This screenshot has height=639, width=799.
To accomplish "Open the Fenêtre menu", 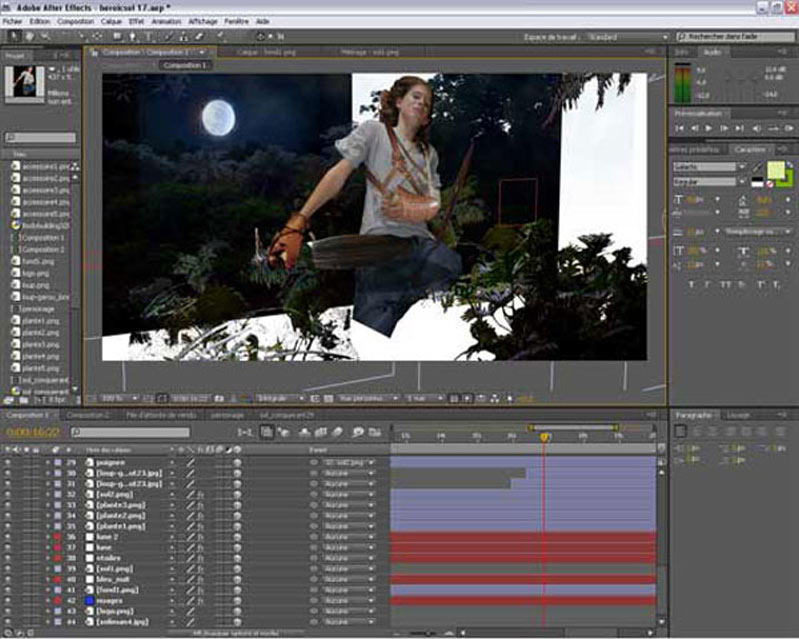I will [x=236, y=21].
